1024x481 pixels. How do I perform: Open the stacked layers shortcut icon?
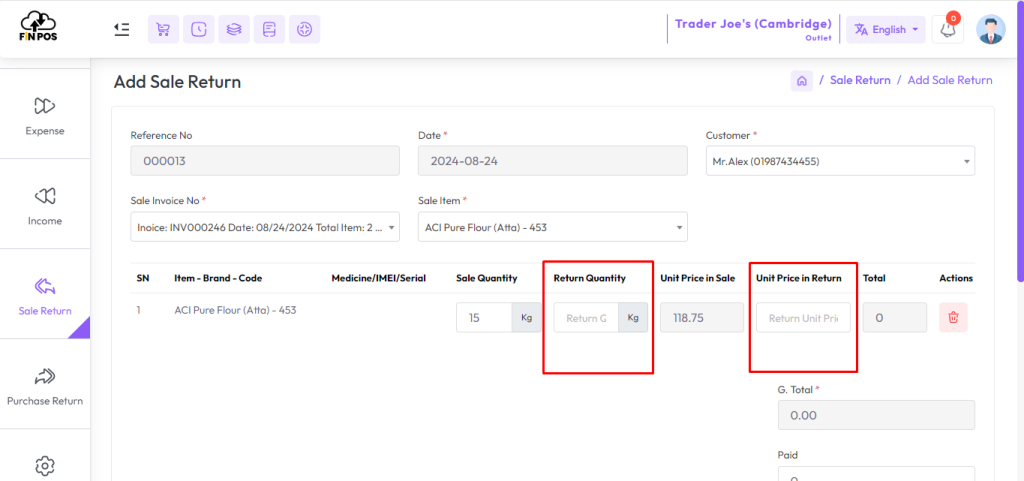click(234, 29)
